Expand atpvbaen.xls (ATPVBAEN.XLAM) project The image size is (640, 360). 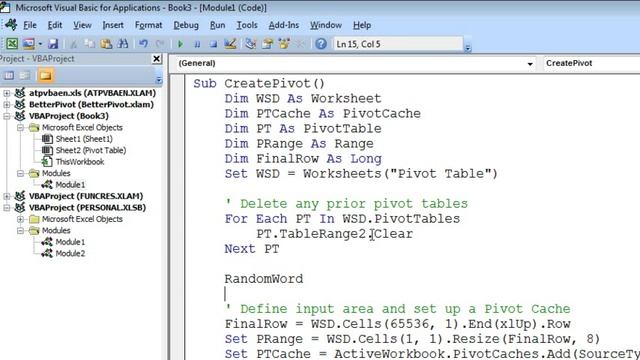click(7, 93)
